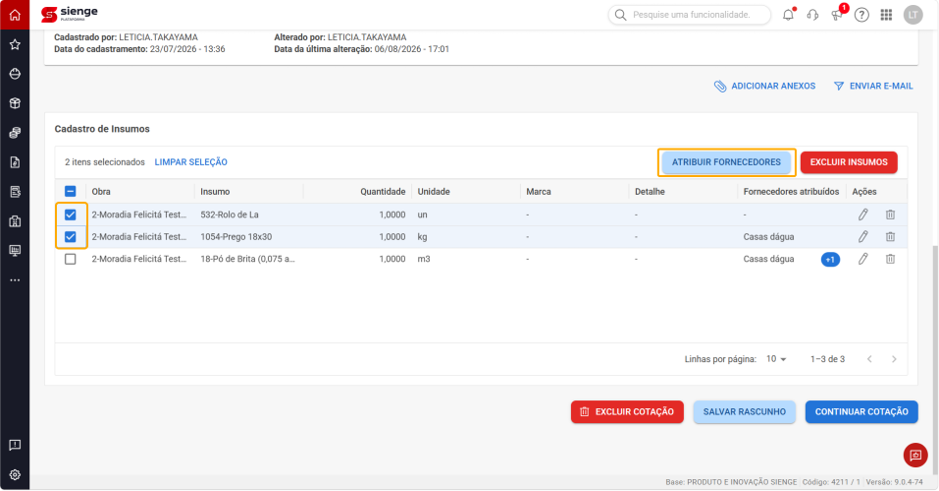Open the red floating chat button
The image size is (939, 491).
point(916,455)
